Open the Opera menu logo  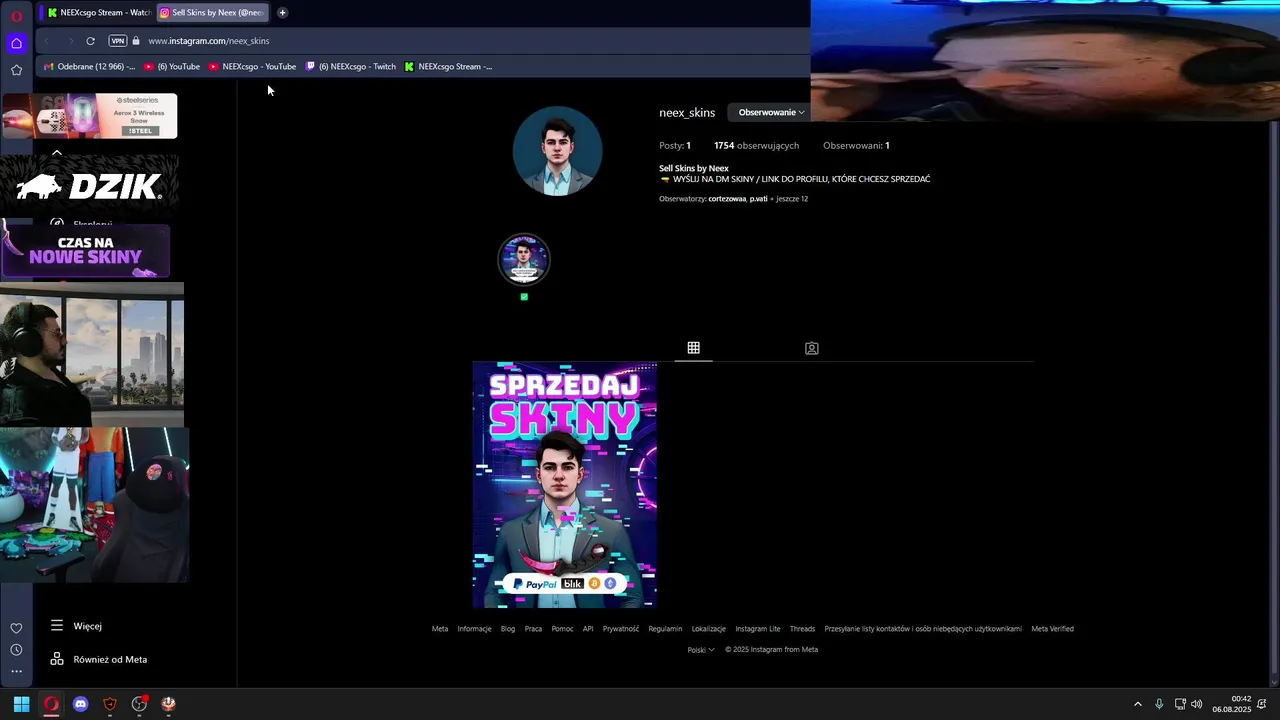(16, 15)
